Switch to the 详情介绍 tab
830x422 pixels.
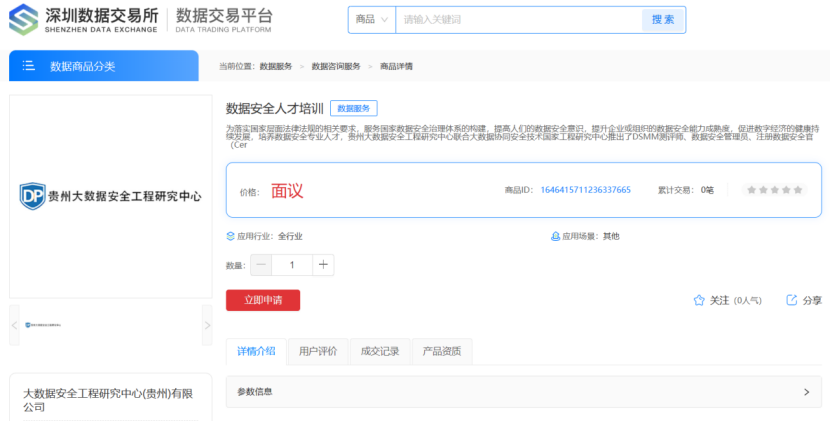pyautogui.click(x=256, y=351)
